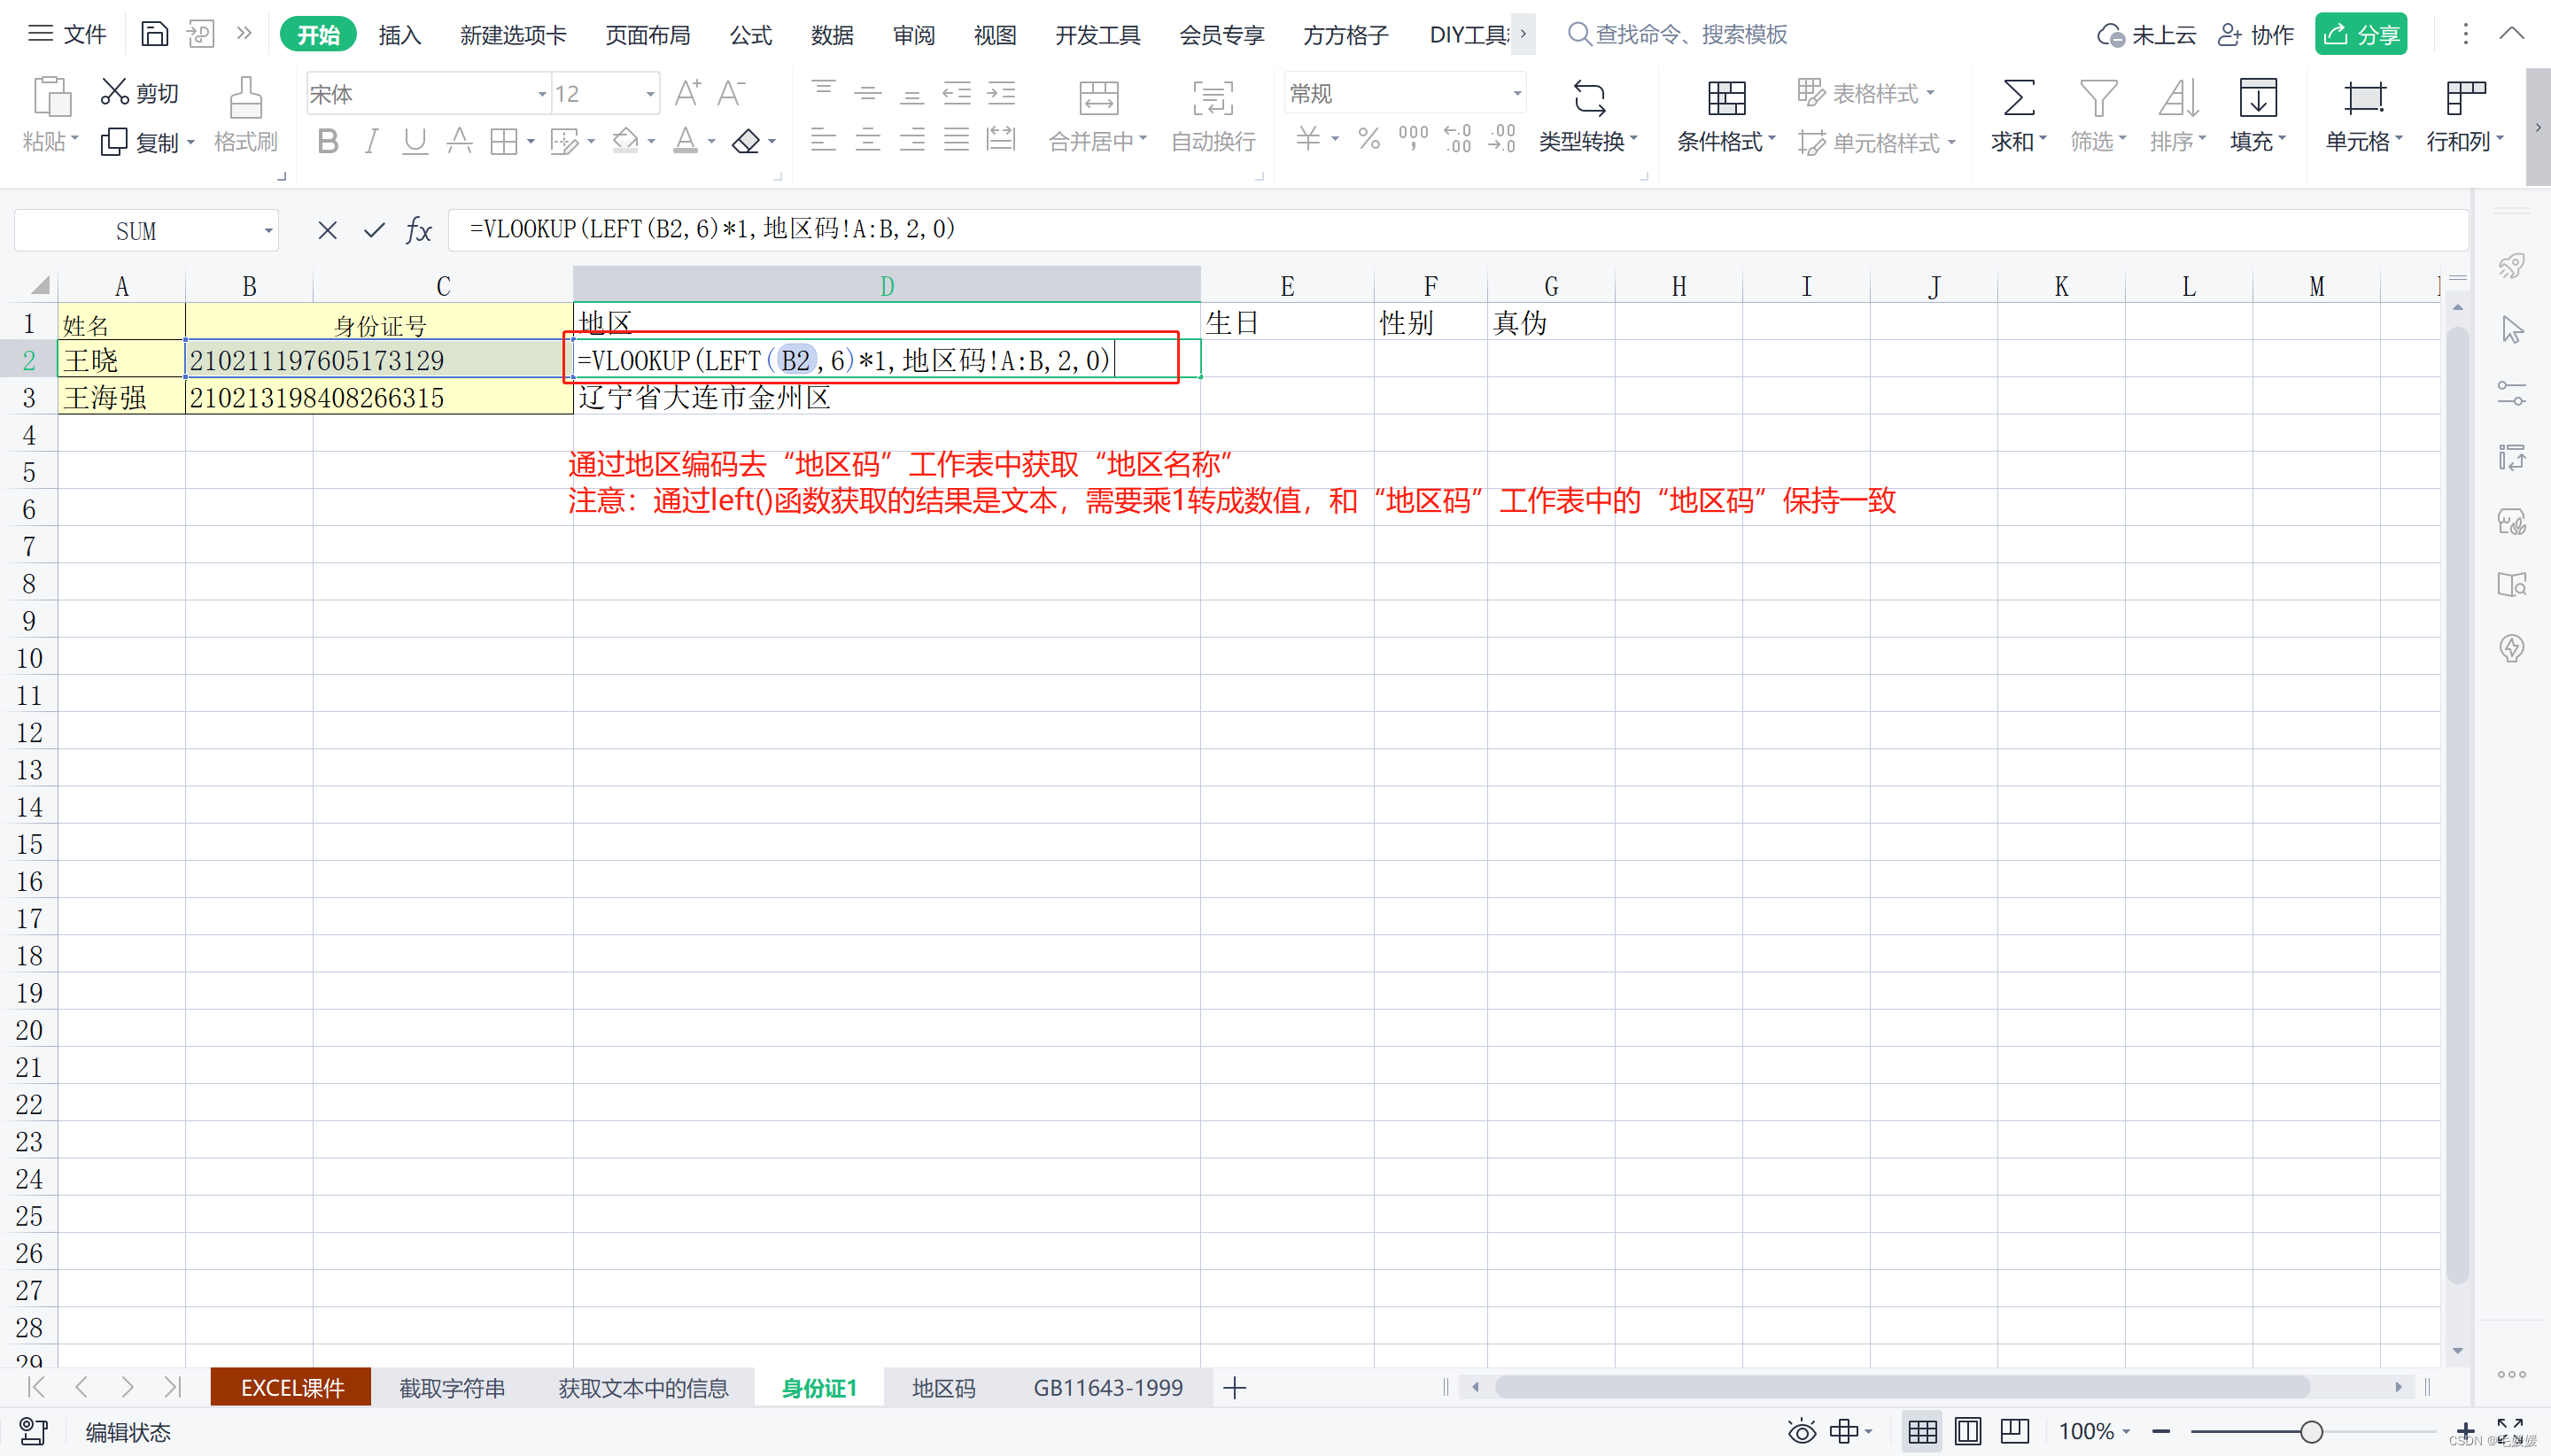This screenshot has width=2551, height=1456.
Task: Switch to the 地区码 sheet tab
Action: (x=942, y=1388)
